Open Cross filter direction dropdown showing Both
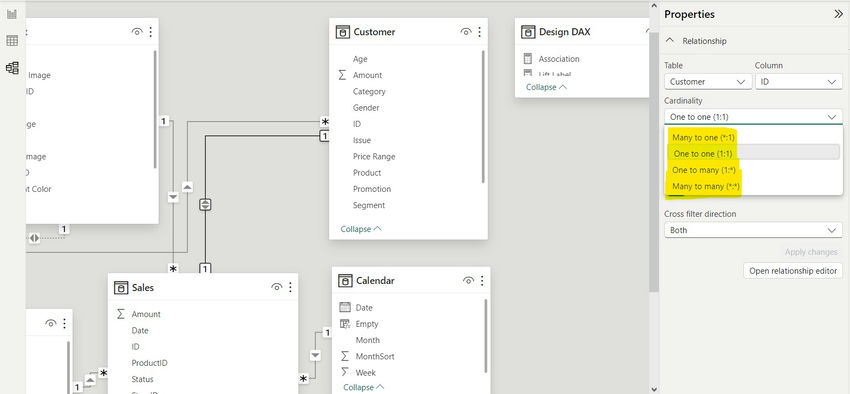The width and height of the screenshot is (850, 394). tap(754, 230)
